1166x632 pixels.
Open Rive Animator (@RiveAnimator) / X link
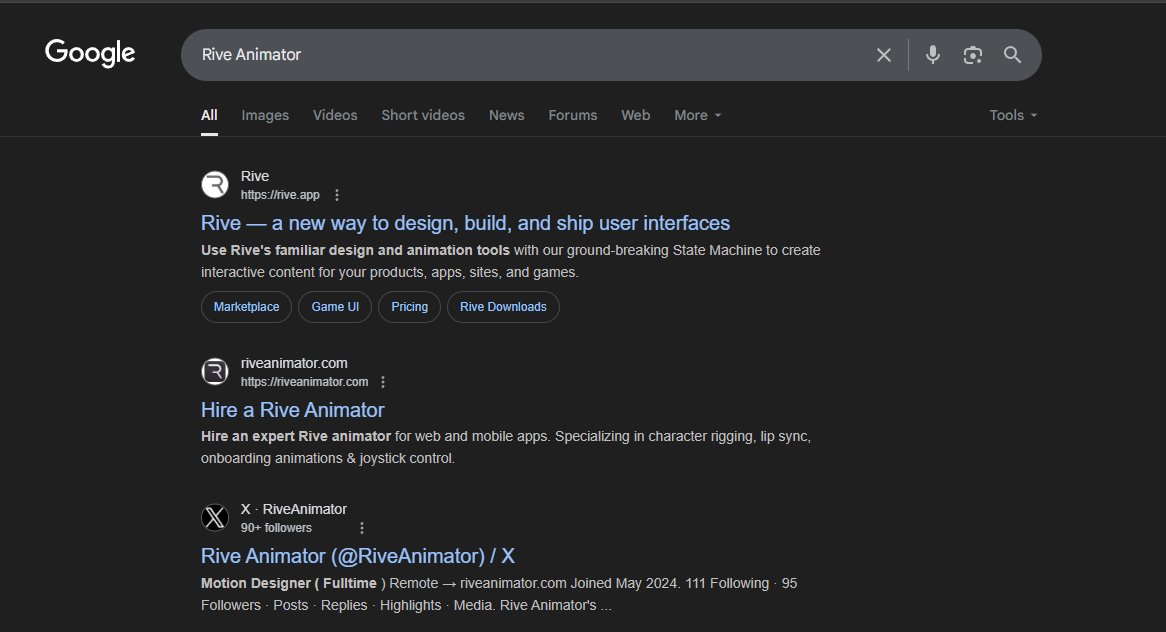358,556
